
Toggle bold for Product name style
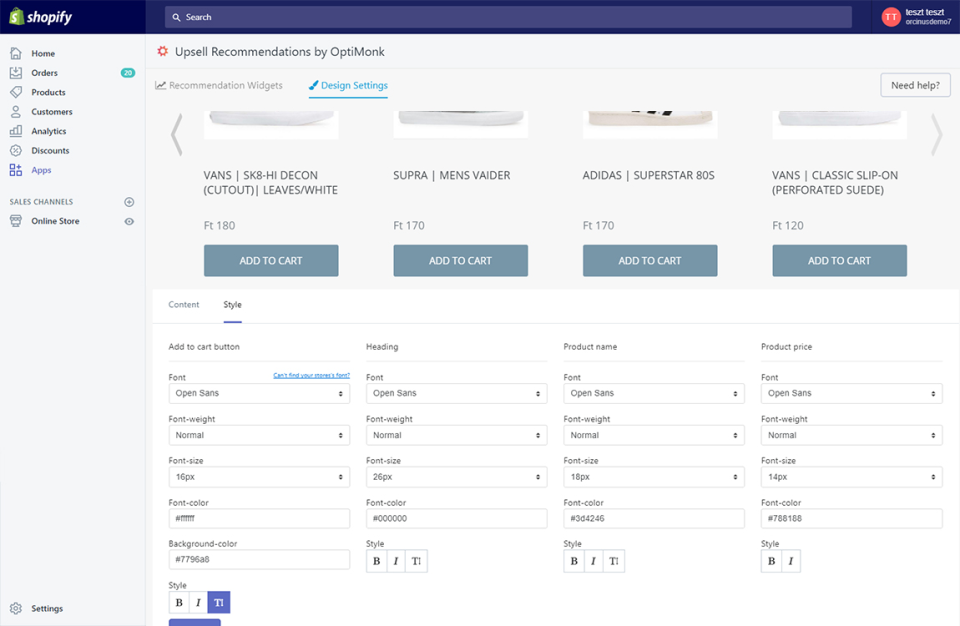coord(574,561)
